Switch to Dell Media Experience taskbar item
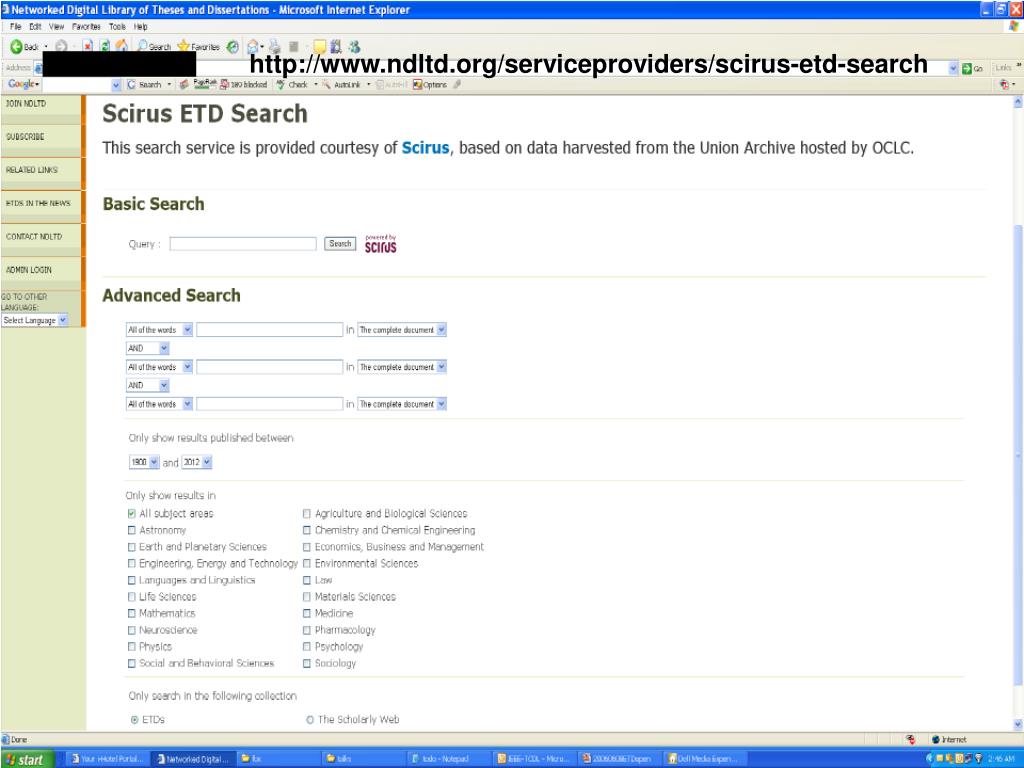Viewport: 1024px width, 768px height. pyautogui.click(x=703, y=759)
